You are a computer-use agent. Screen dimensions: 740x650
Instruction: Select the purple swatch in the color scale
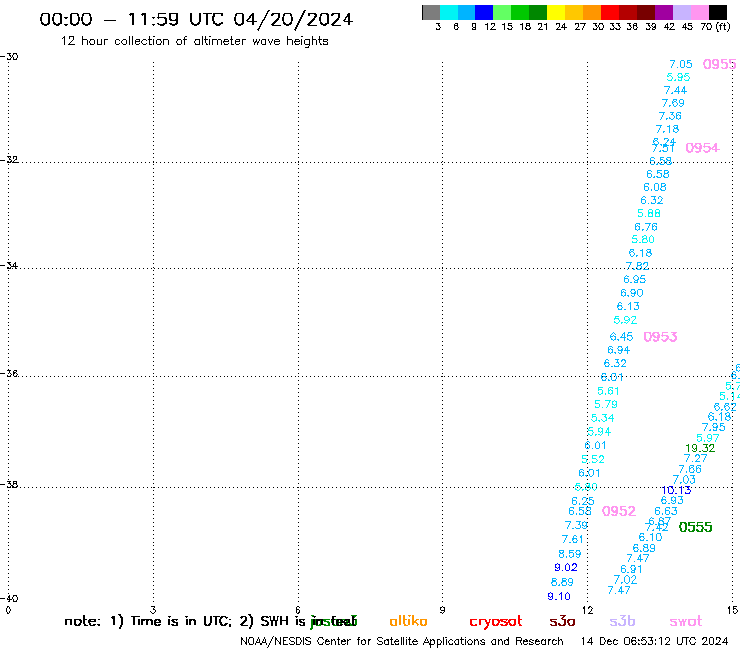tap(664, 12)
